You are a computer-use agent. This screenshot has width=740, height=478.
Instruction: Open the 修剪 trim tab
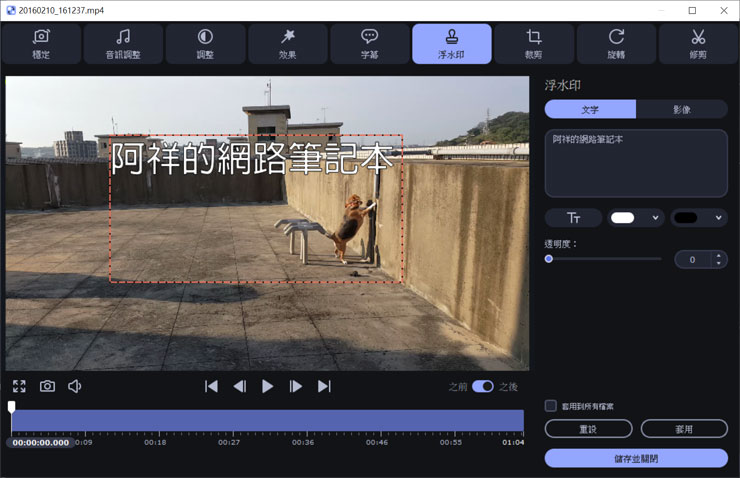(698, 44)
